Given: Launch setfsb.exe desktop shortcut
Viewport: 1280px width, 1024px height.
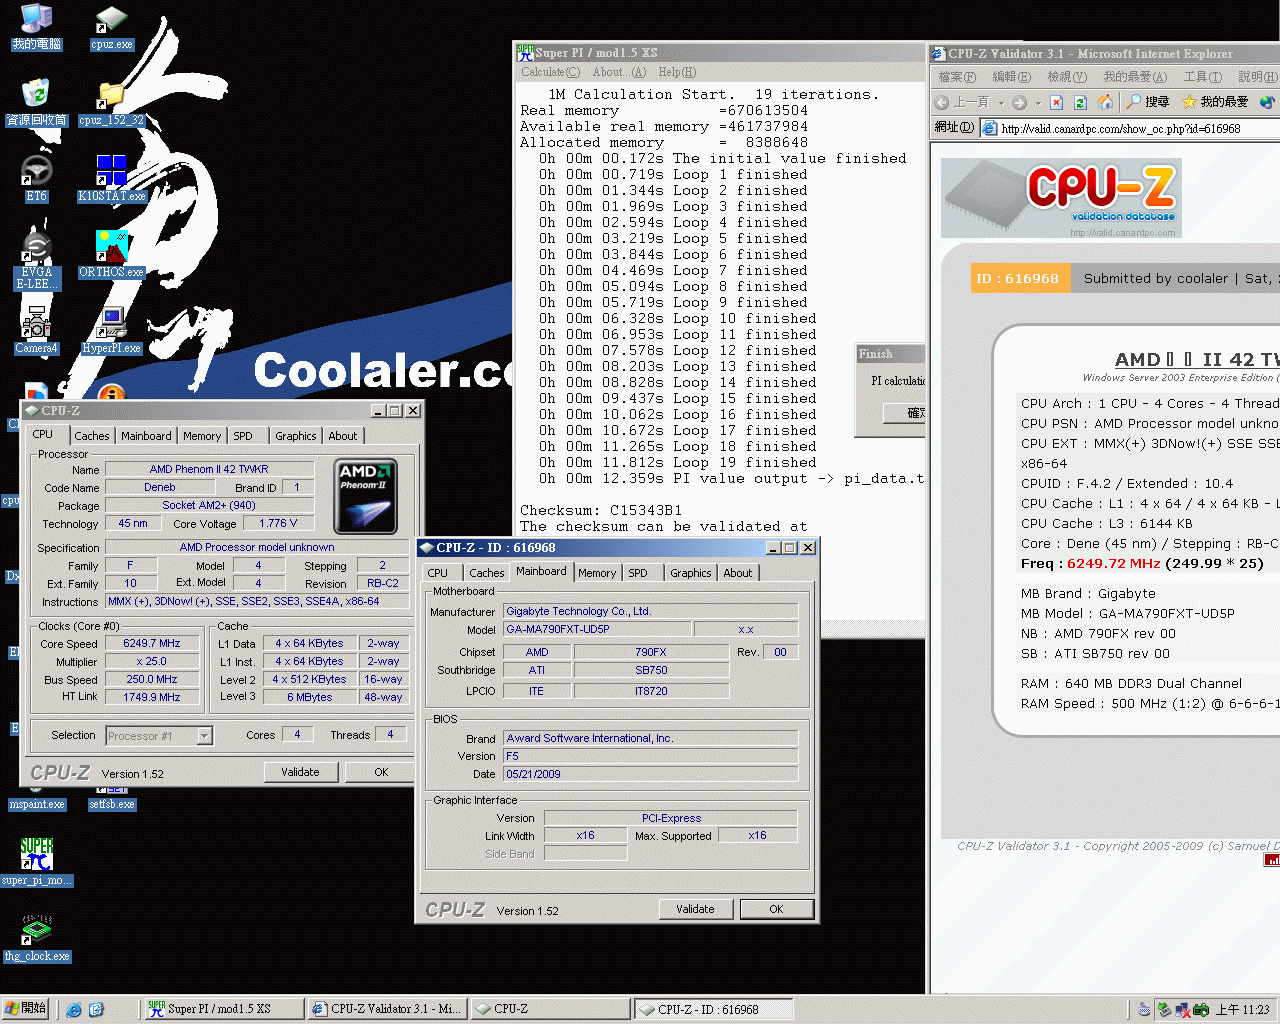Looking at the screenshot, I should click(x=111, y=804).
